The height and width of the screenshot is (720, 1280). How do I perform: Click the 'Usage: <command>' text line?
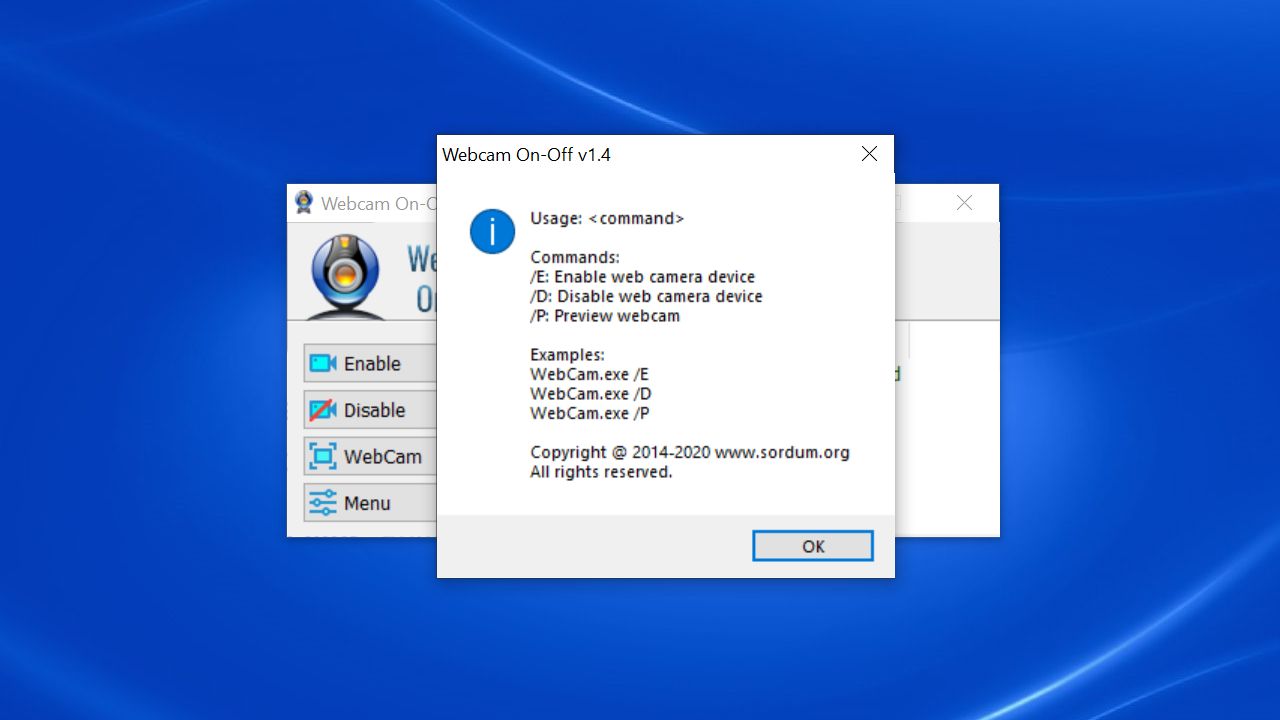607,219
